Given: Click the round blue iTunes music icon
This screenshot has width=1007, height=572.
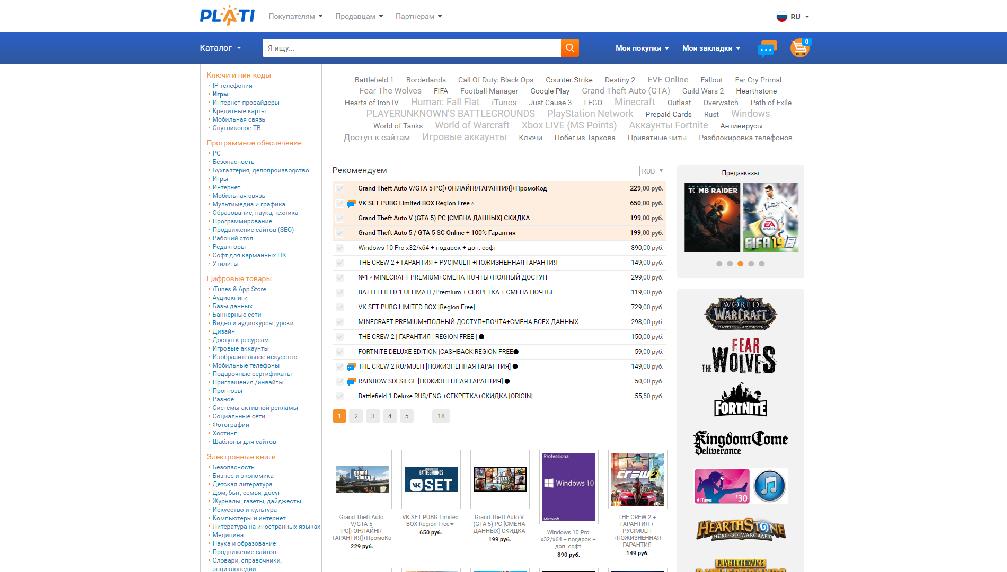Looking at the screenshot, I should [769, 486].
